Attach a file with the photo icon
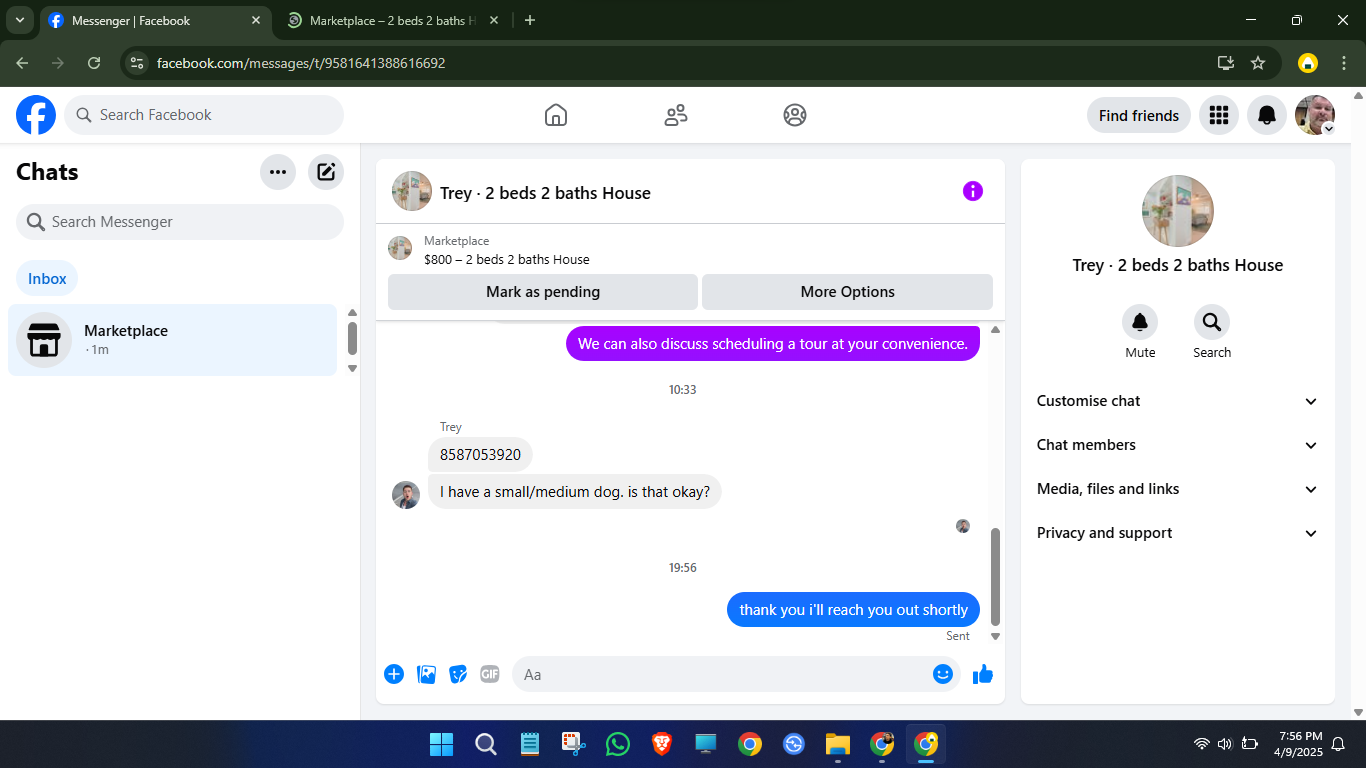The height and width of the screenshot is (768, 1366). coord(427,674)
